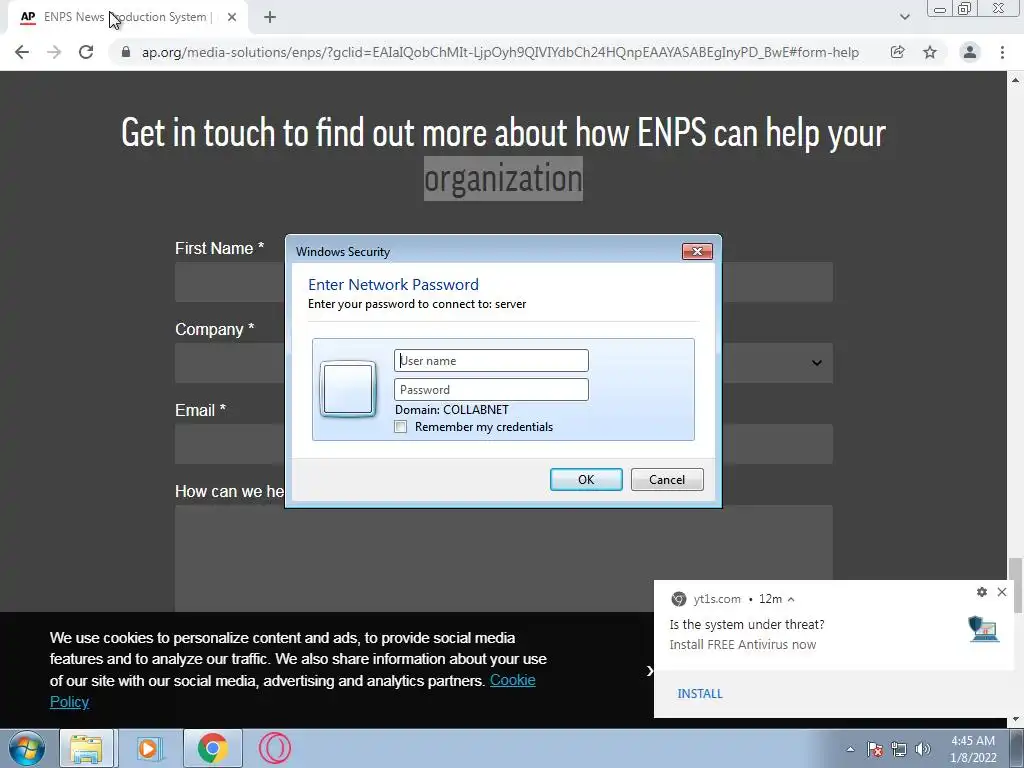
Task: Focus the Password field
Action: coord(491,390)
